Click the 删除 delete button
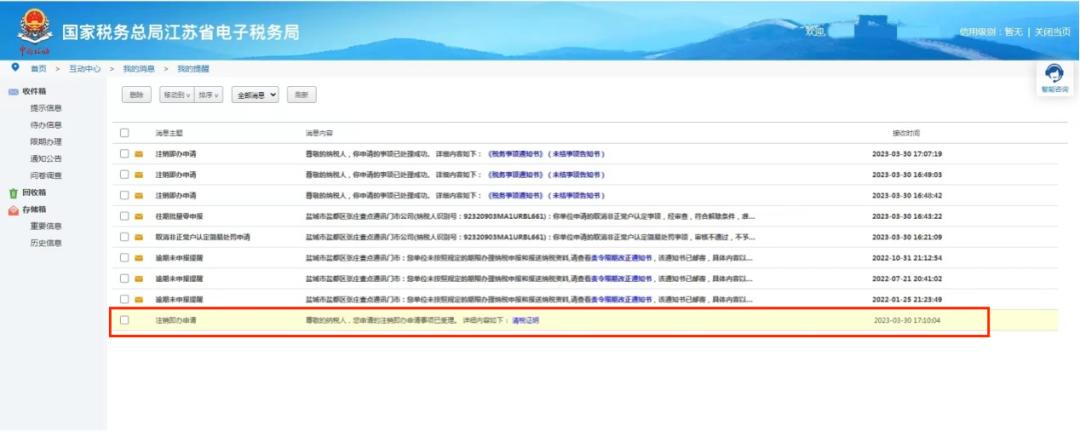The image size is (1080, 431). click(x=136, y=96)
